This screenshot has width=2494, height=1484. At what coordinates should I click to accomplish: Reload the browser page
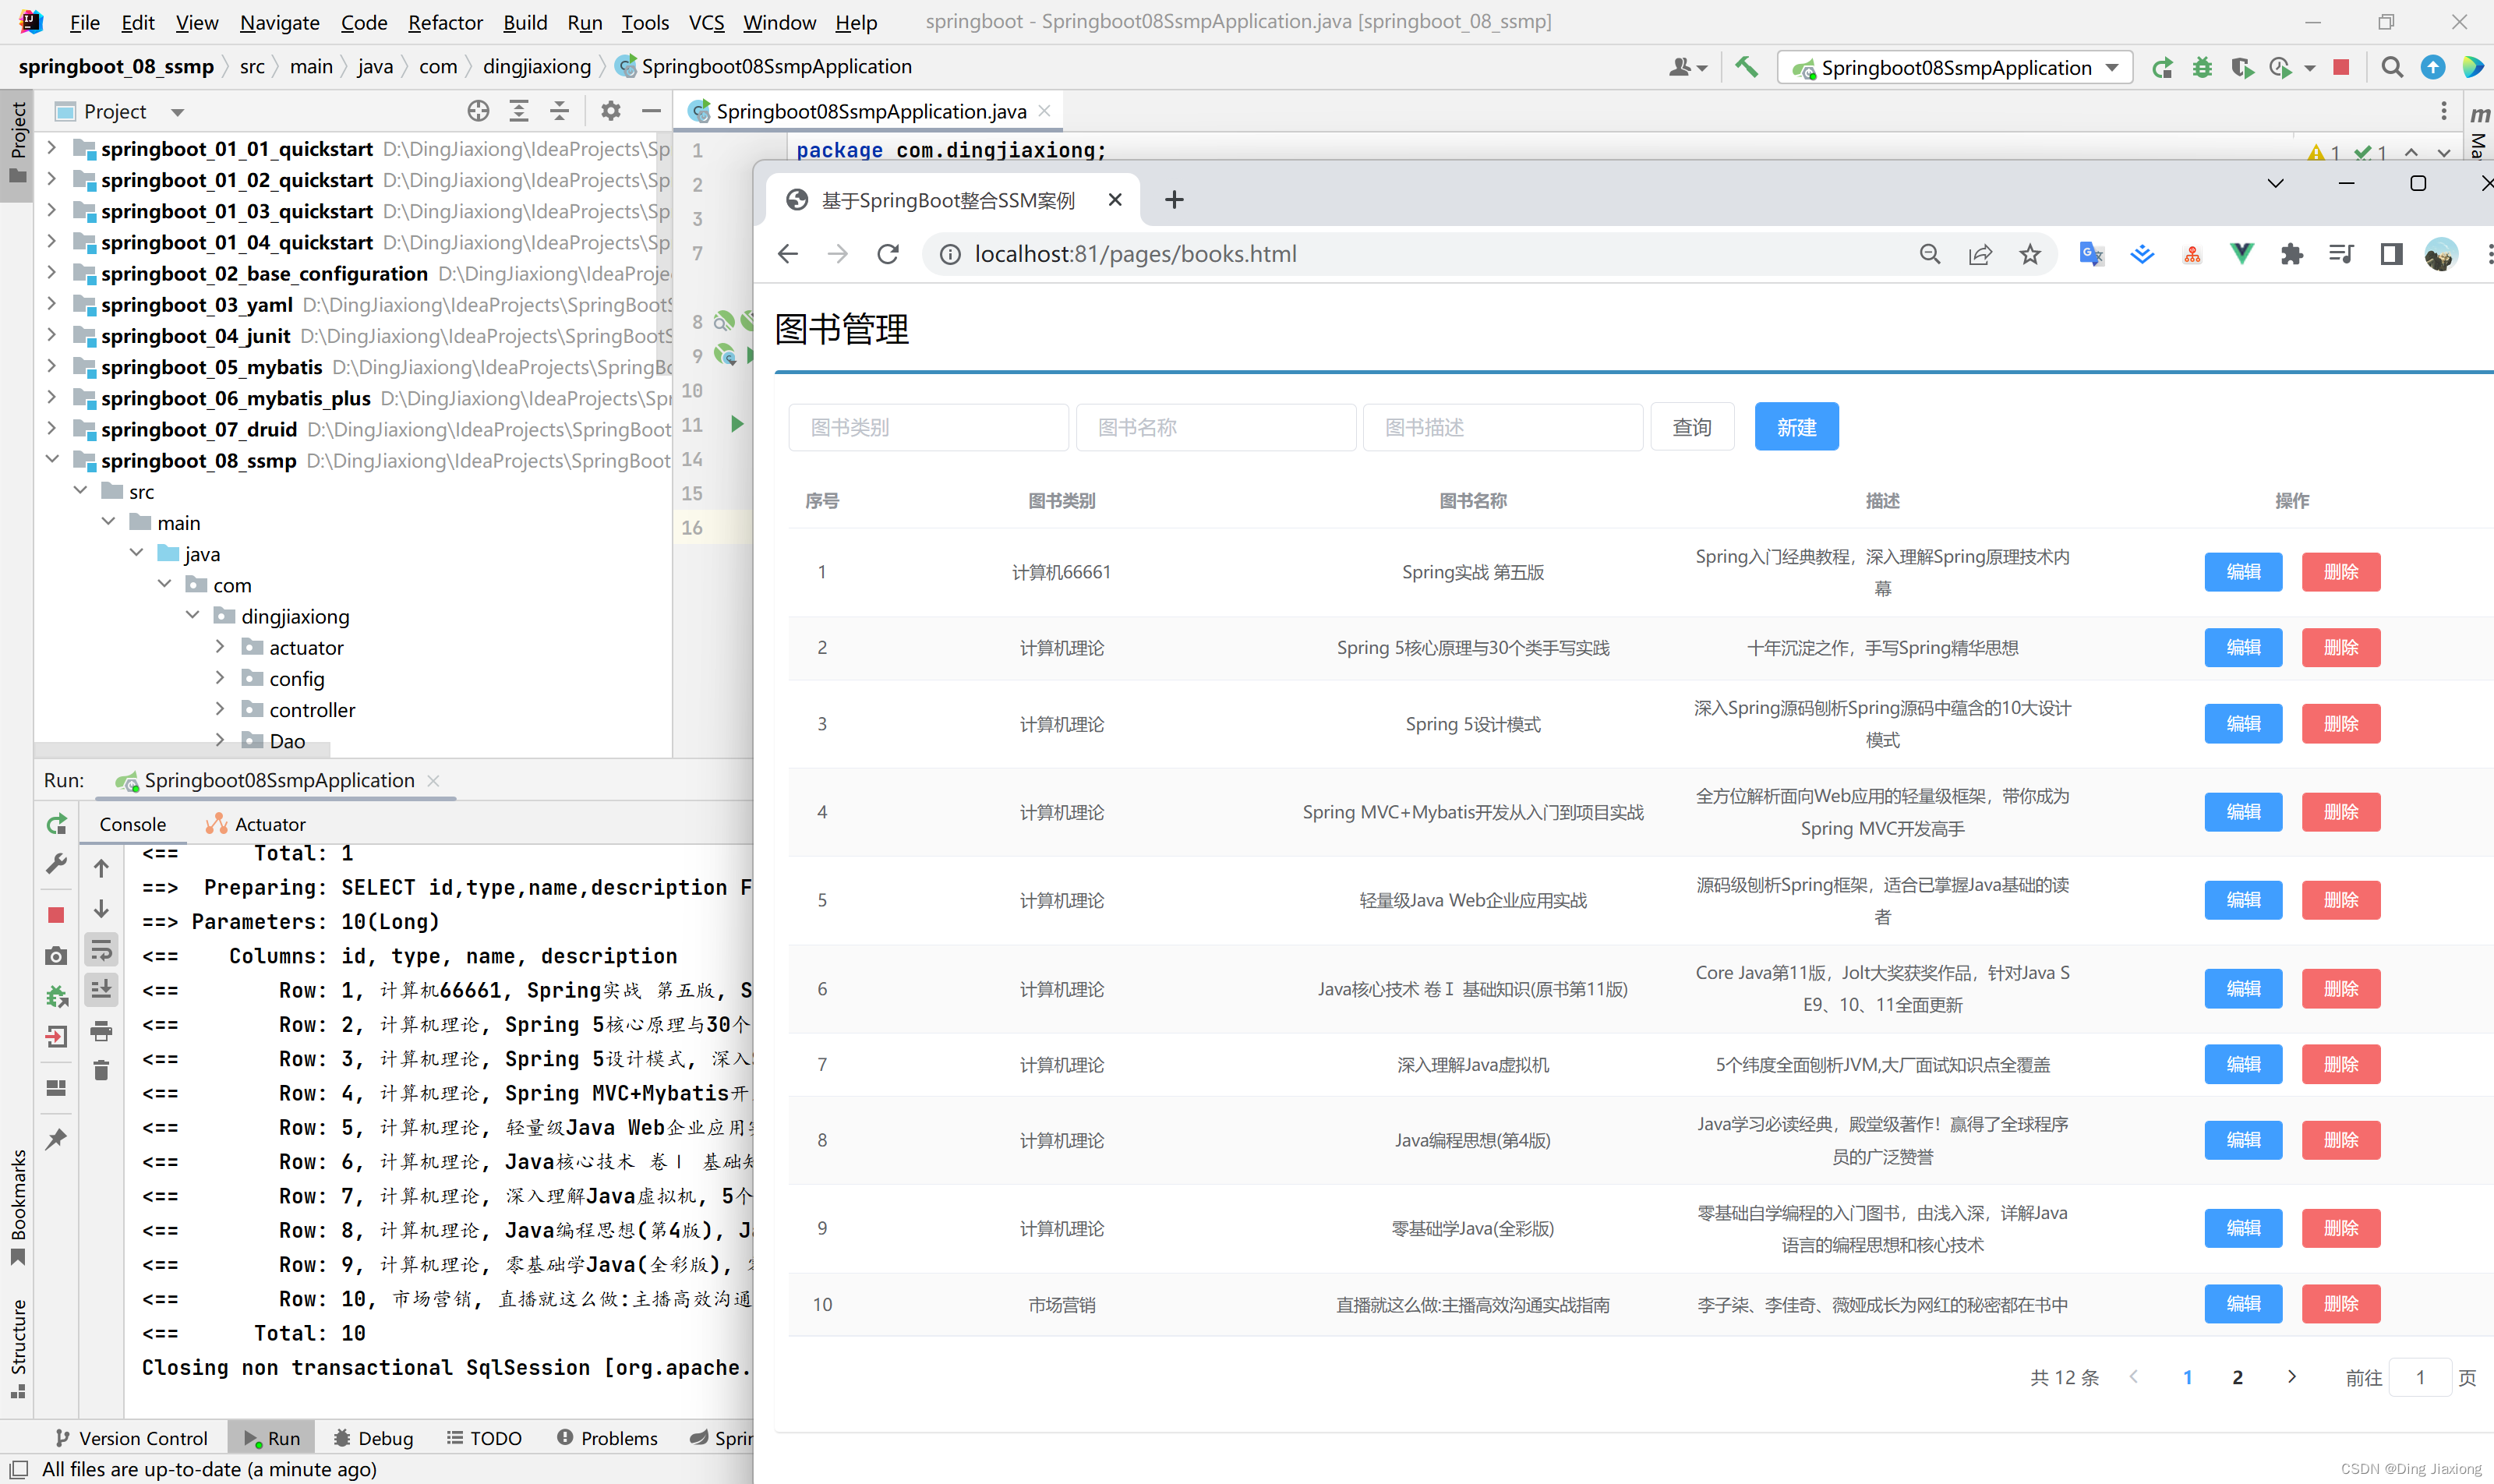pos(887,254)
